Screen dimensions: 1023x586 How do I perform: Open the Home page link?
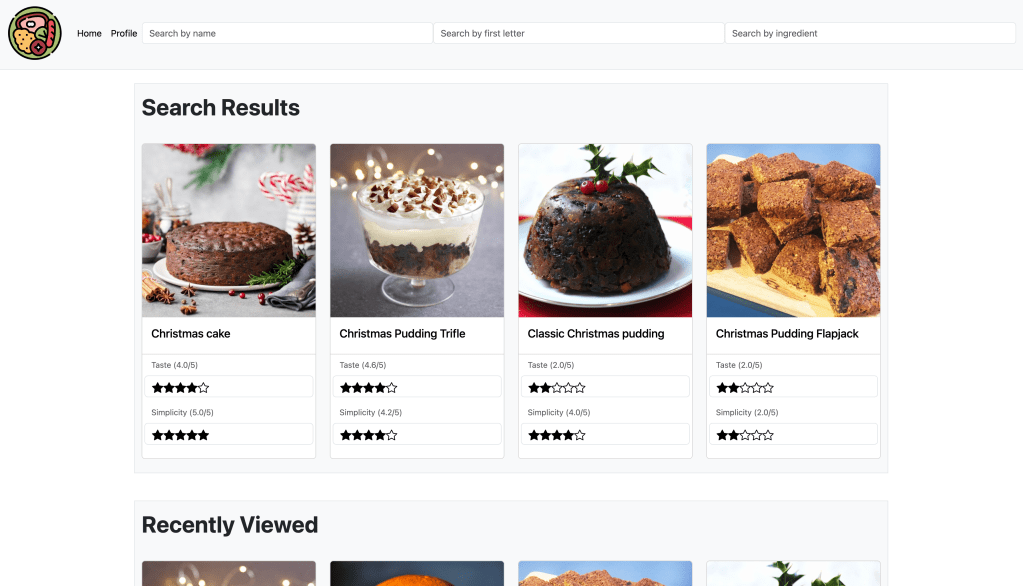click(89, 33)
